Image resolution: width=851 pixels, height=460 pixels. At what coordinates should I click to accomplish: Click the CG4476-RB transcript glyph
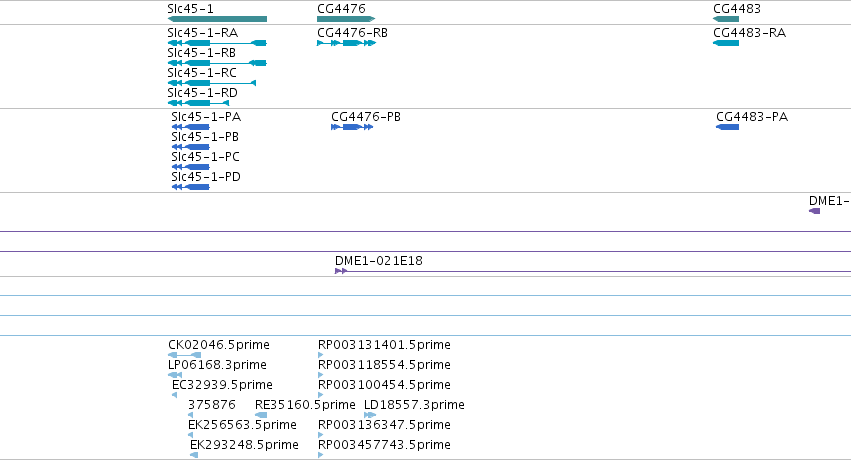pyautogui.click(x=346, y=43)
